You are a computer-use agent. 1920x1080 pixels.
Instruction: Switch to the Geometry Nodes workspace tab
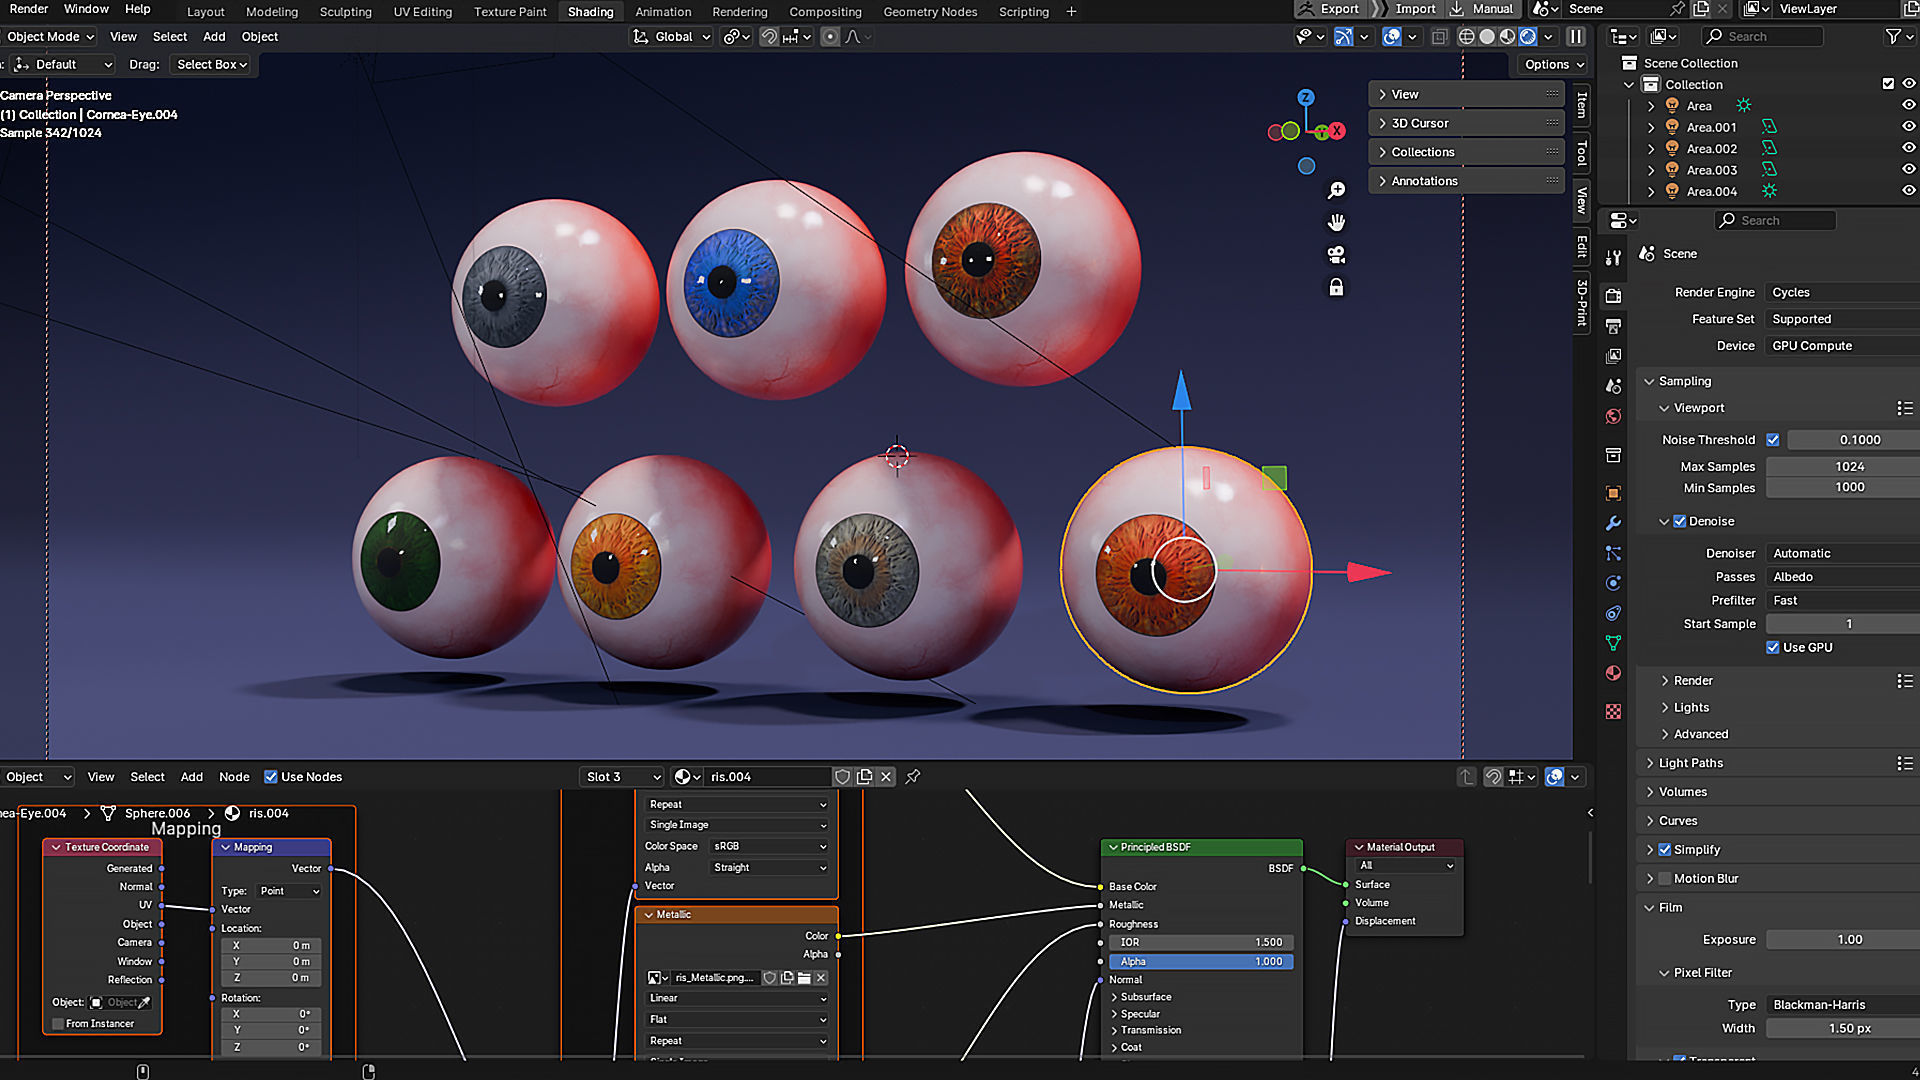(x=930, y=12)
